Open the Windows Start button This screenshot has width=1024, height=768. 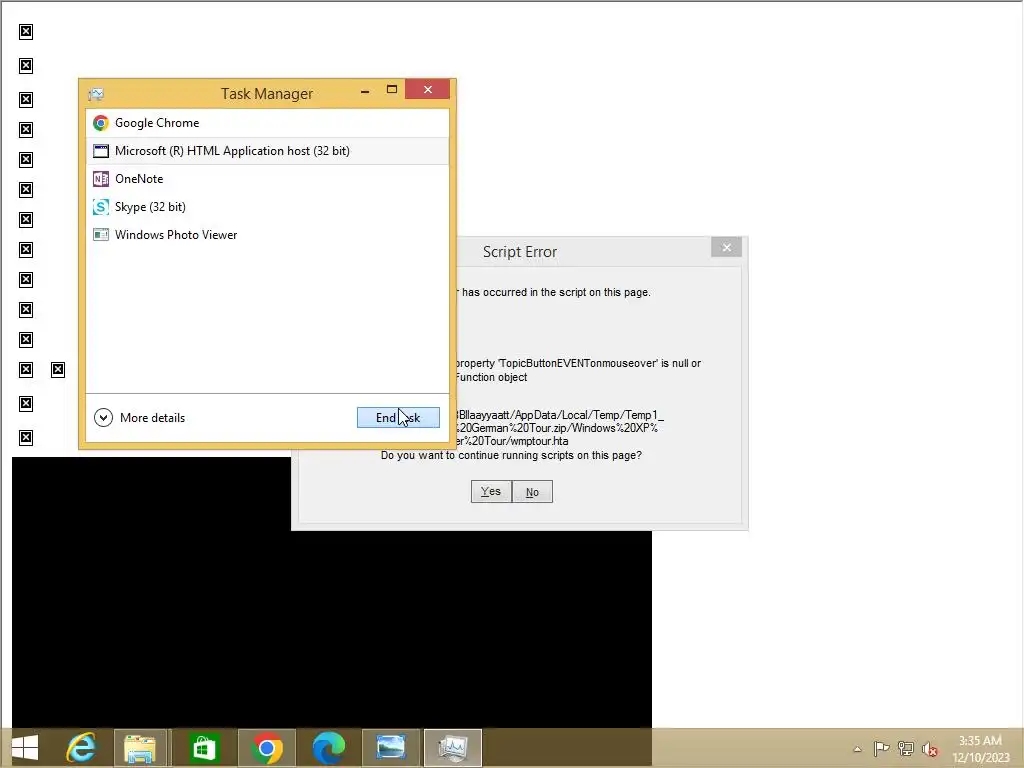[25, 748]
